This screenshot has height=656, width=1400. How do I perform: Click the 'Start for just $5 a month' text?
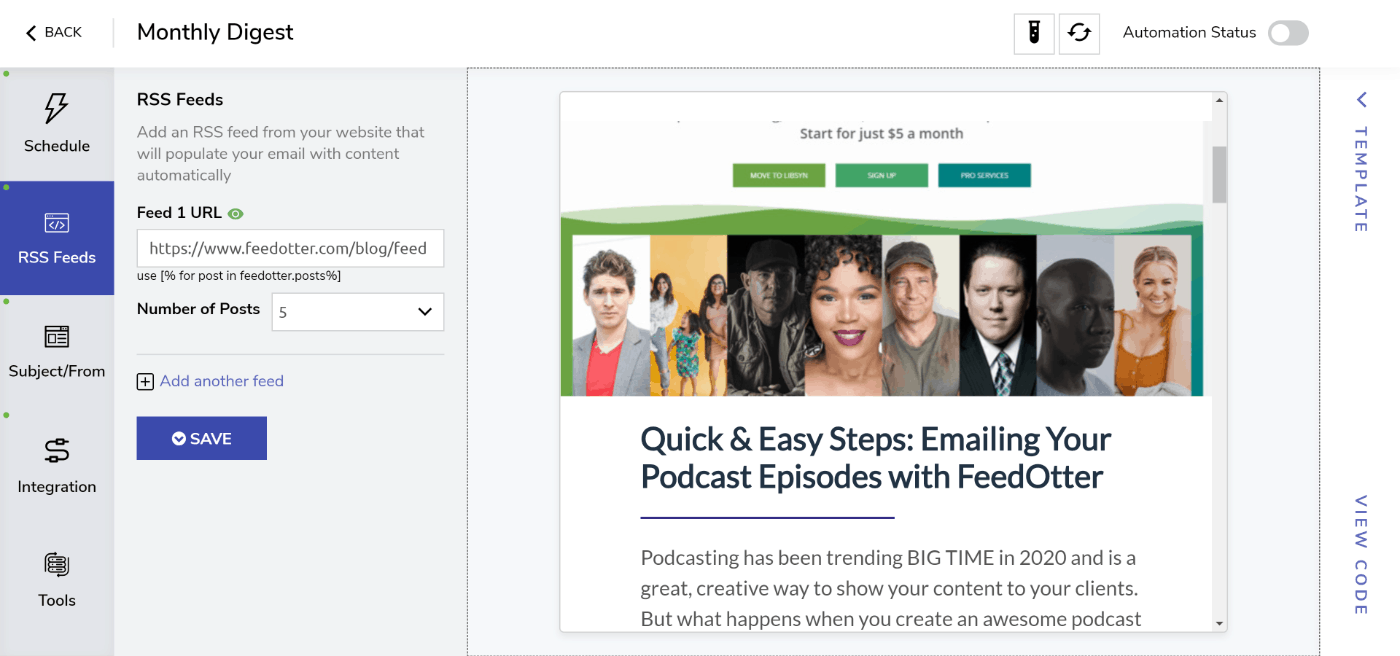pos(881,133)
